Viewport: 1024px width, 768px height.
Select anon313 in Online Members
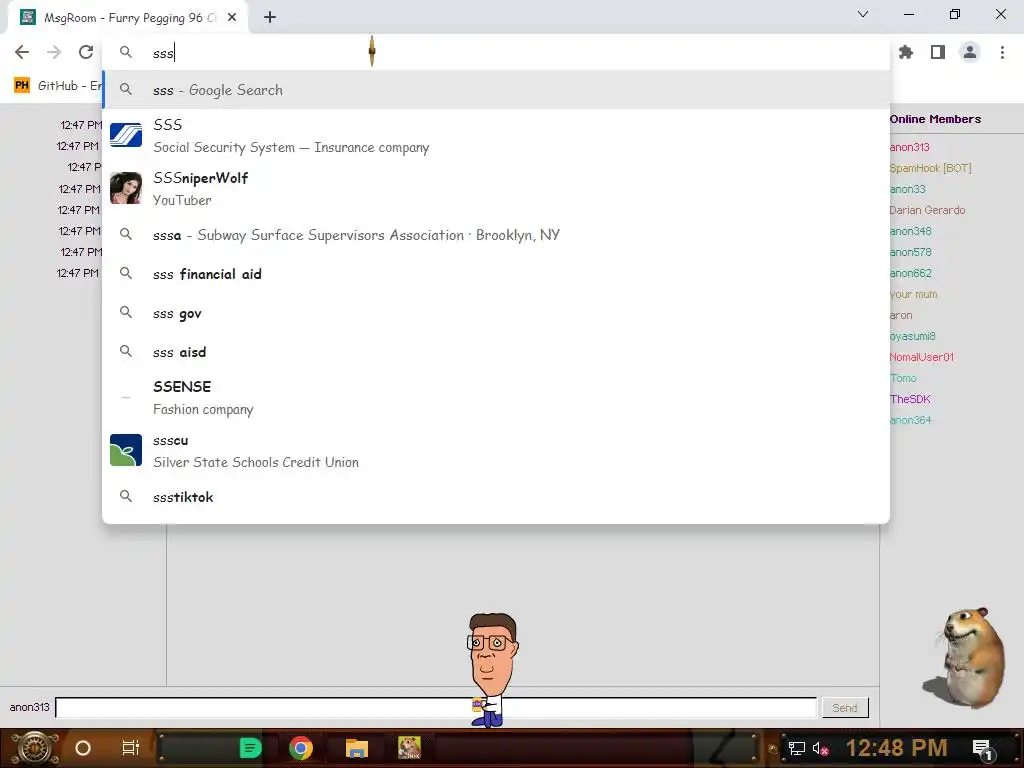coord(909,148)
